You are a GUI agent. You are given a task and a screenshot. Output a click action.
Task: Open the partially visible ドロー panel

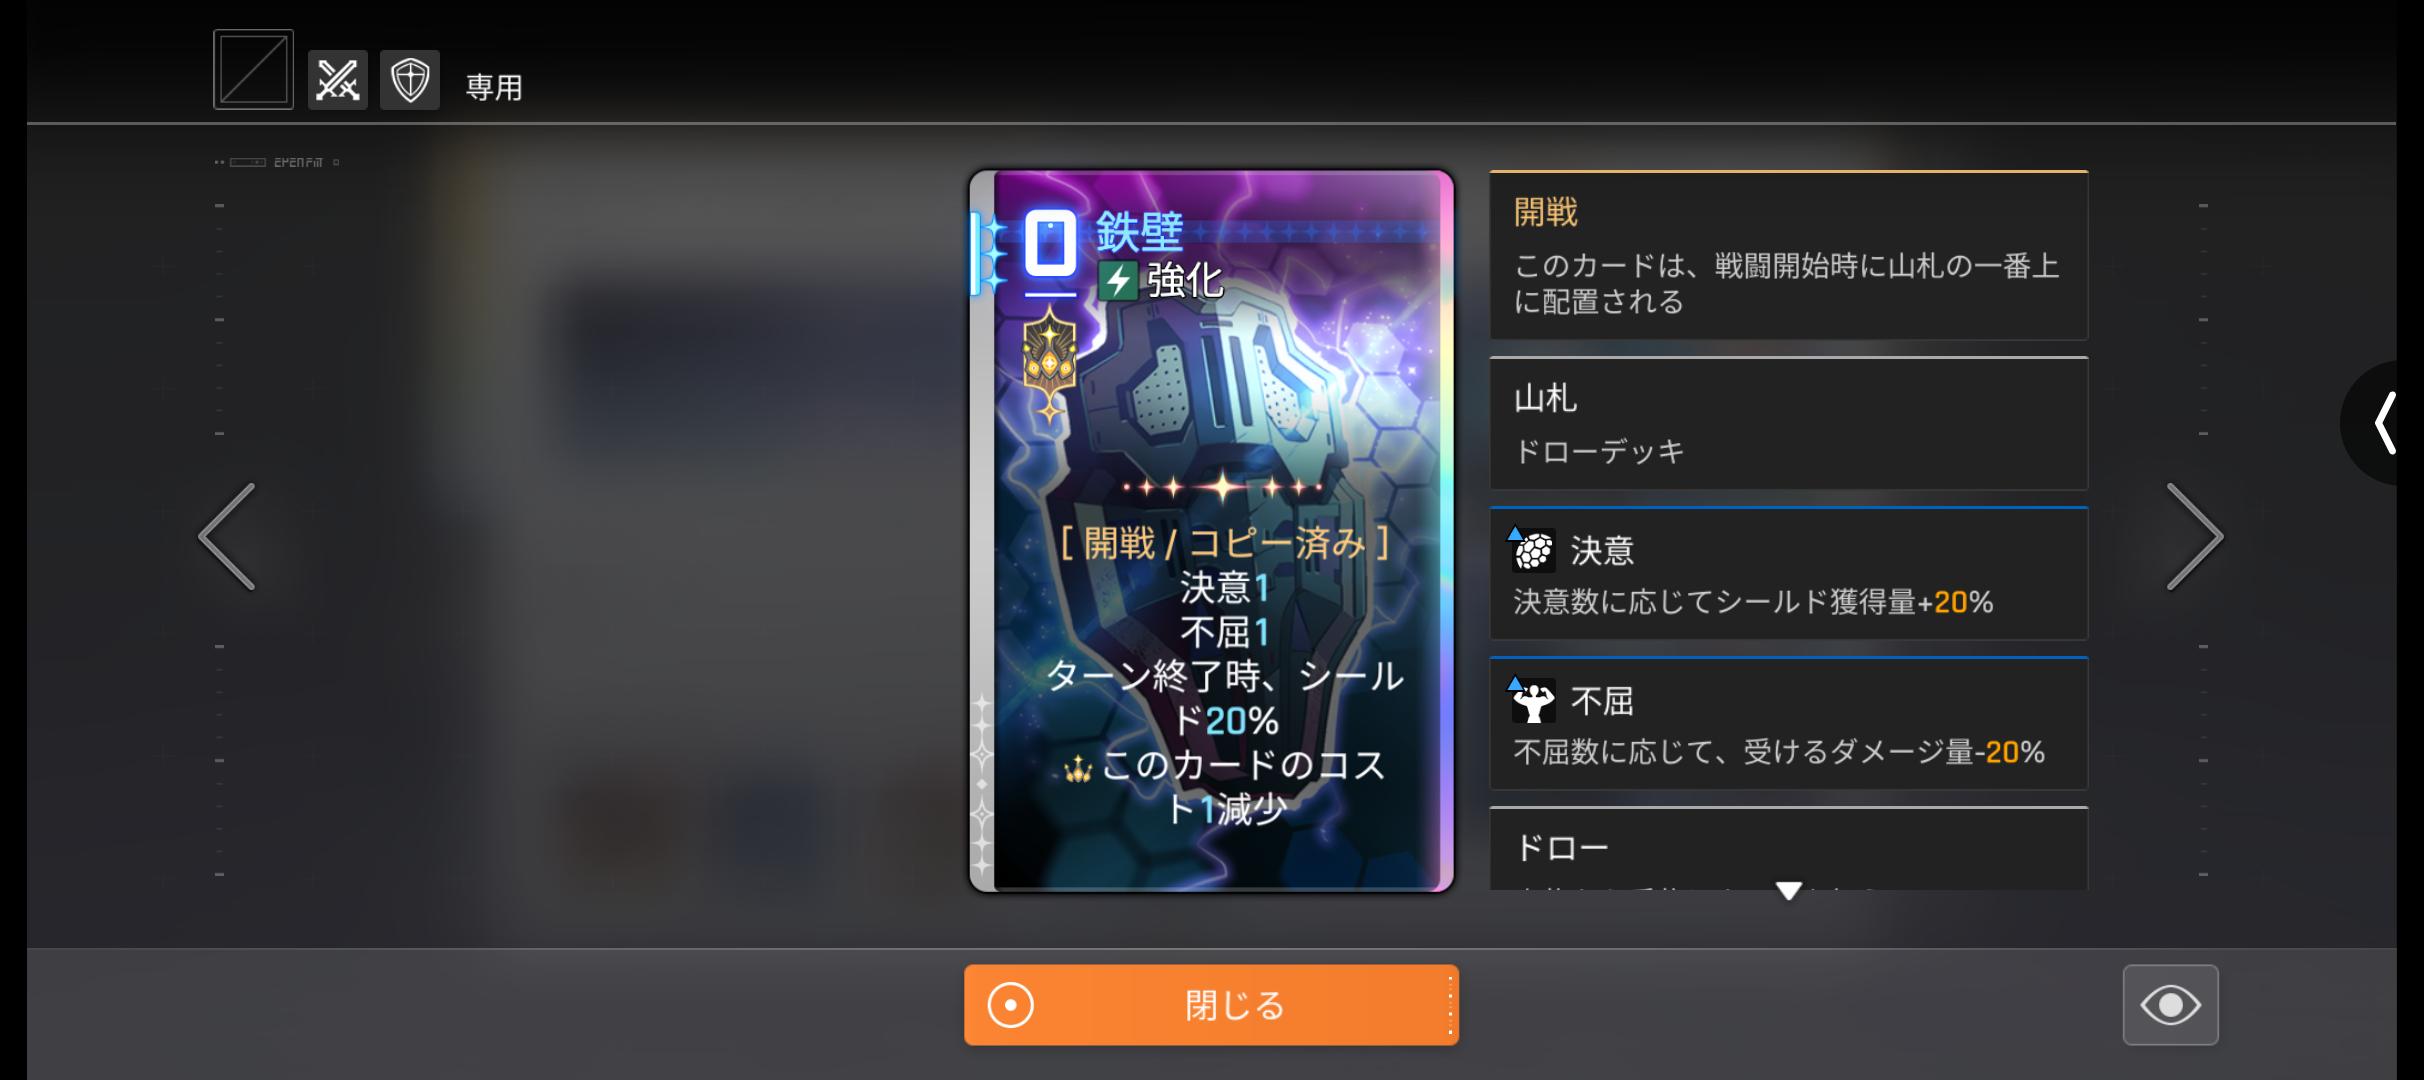pos(1789,849)
